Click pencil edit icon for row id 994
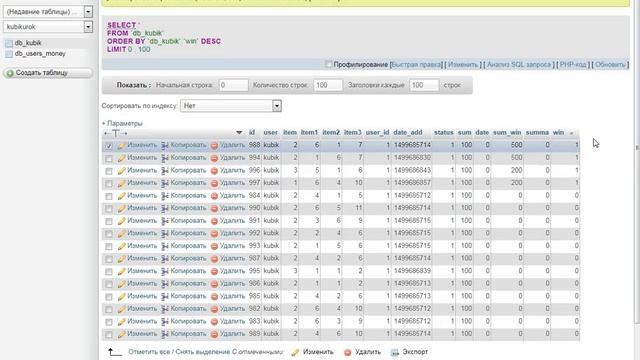 (x=121, y=158)
